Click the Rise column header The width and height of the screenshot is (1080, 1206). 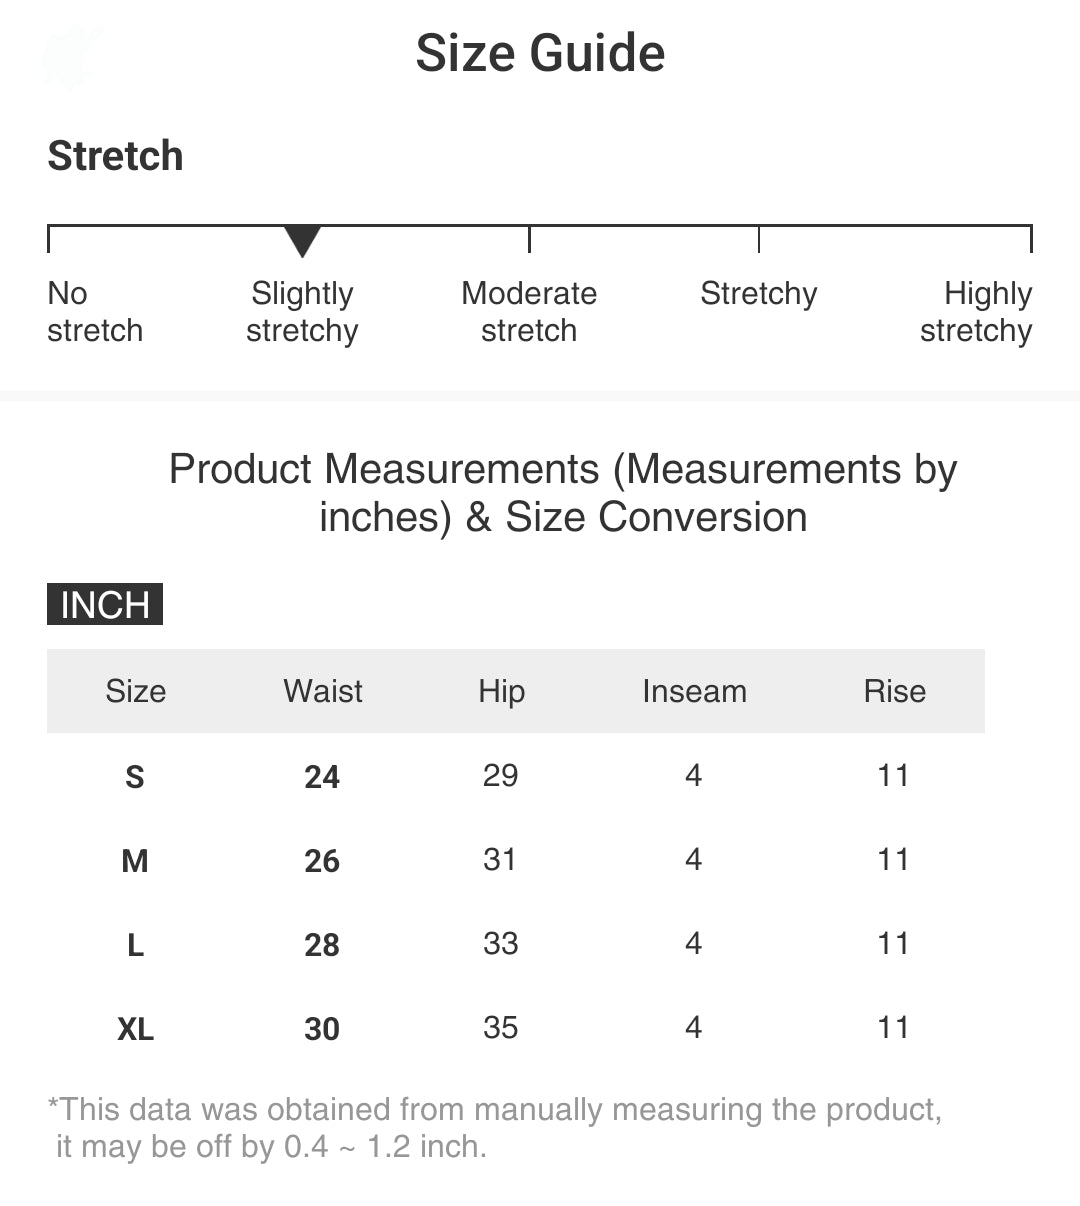click(x=894, y=691)
